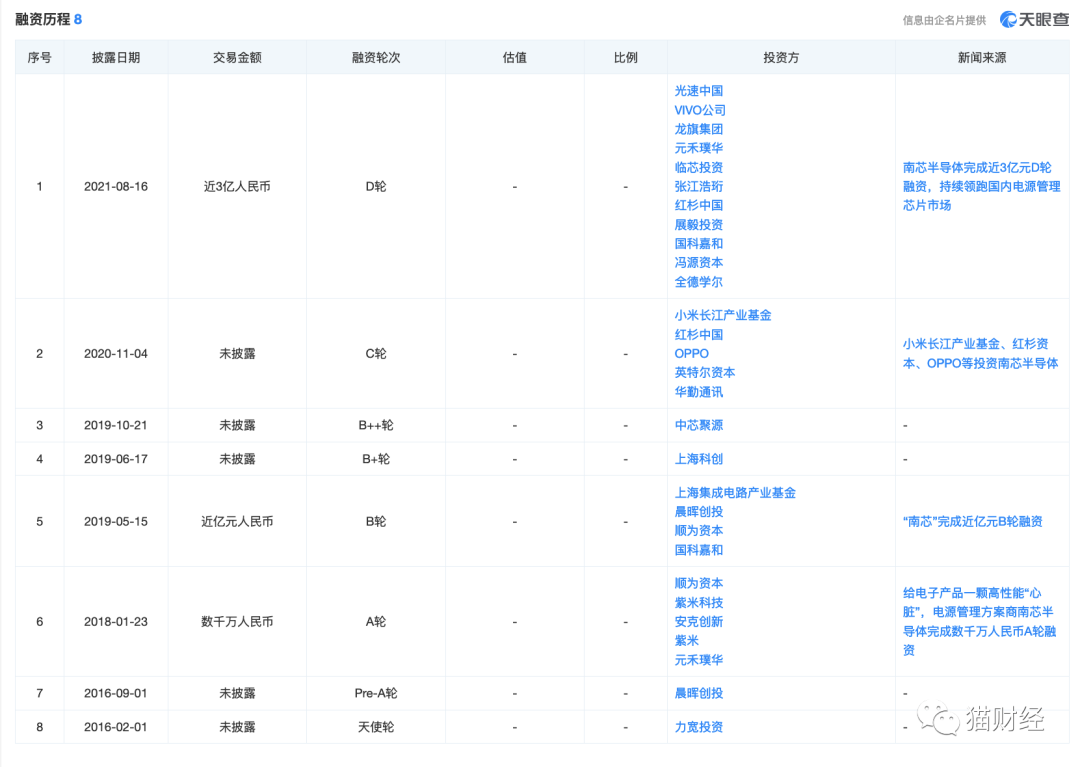Select round cell Pre-A轮
The height and width of the screenshot is (767, 1080).
coord(375,693)
